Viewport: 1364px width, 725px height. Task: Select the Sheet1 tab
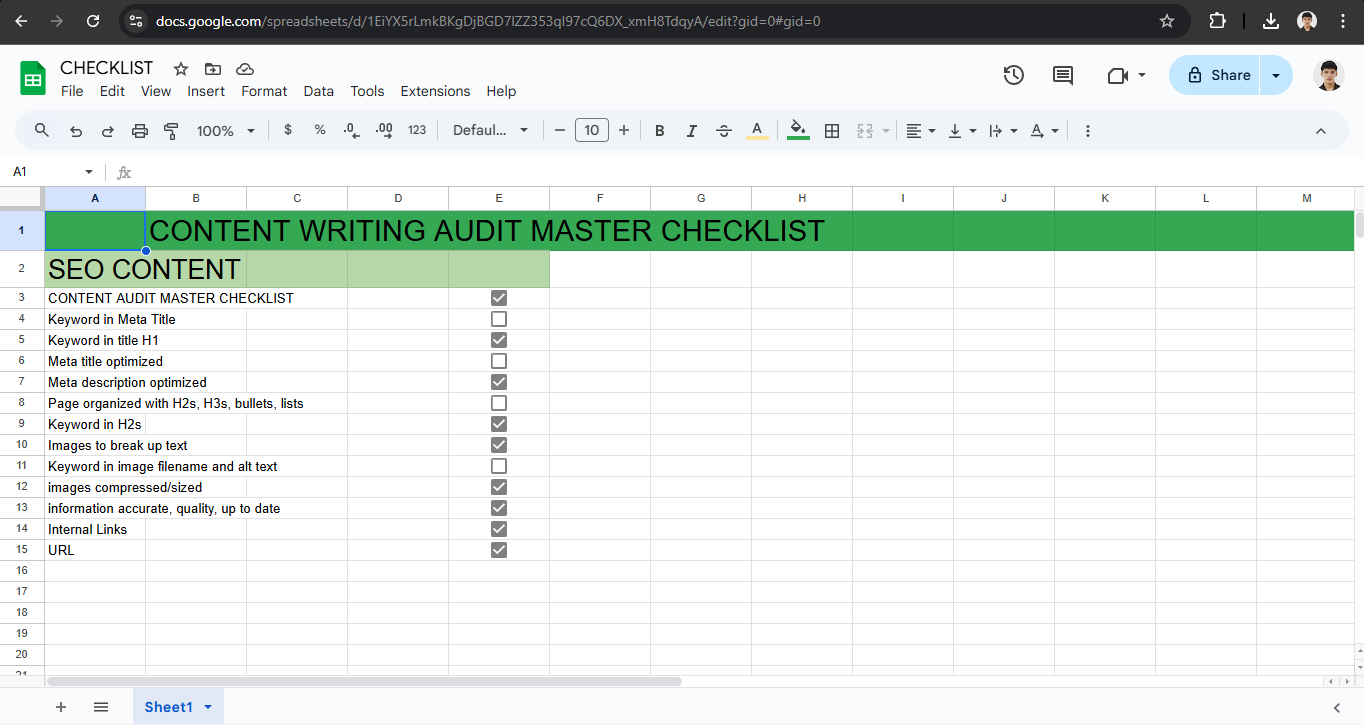pyautogui.click(x=178, y=707)
